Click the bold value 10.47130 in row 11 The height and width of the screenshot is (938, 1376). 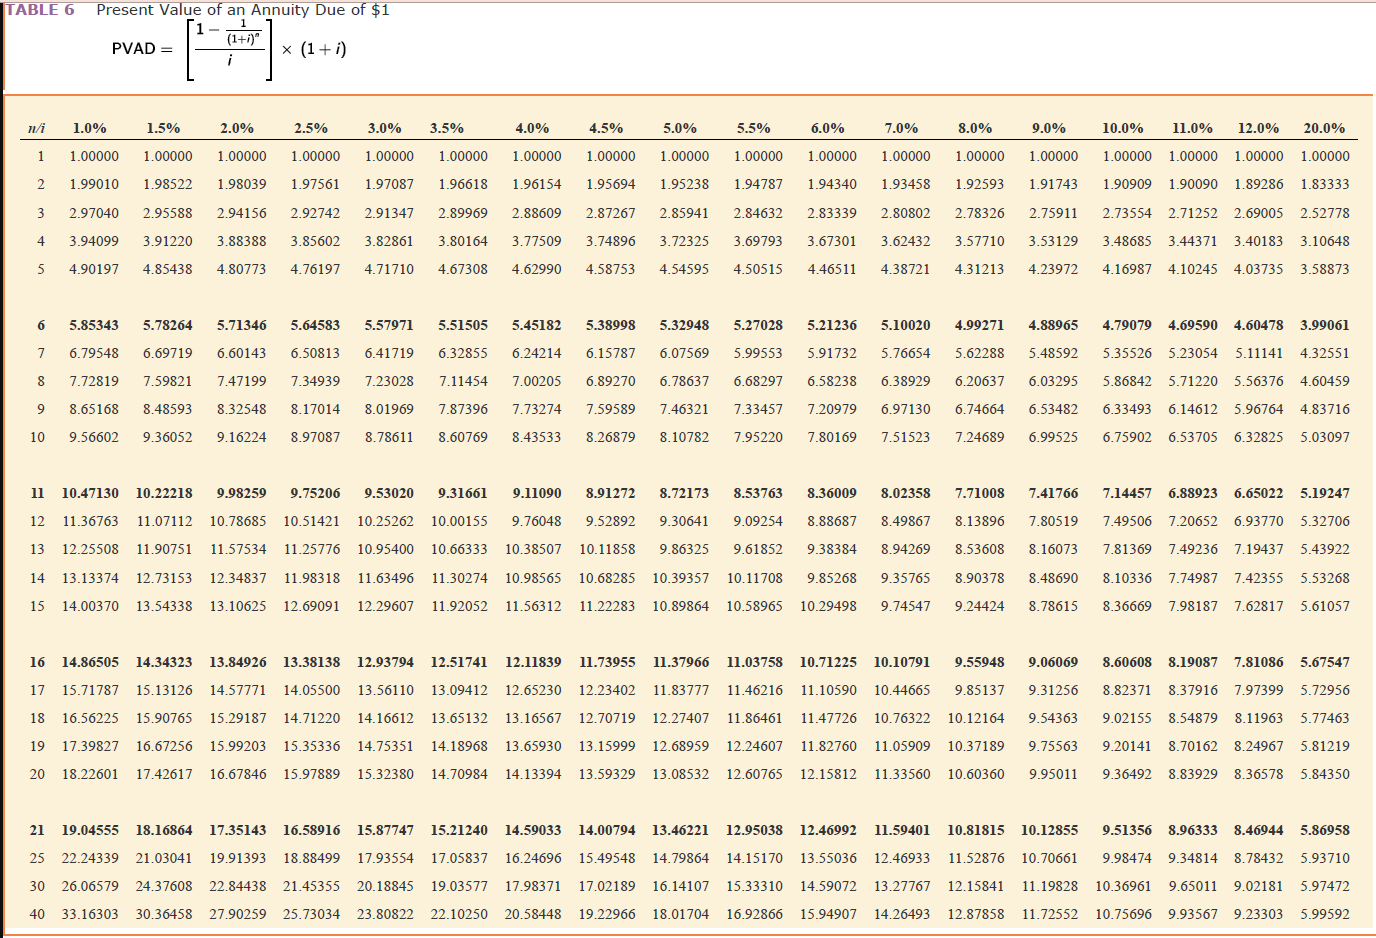coord(90,493)
